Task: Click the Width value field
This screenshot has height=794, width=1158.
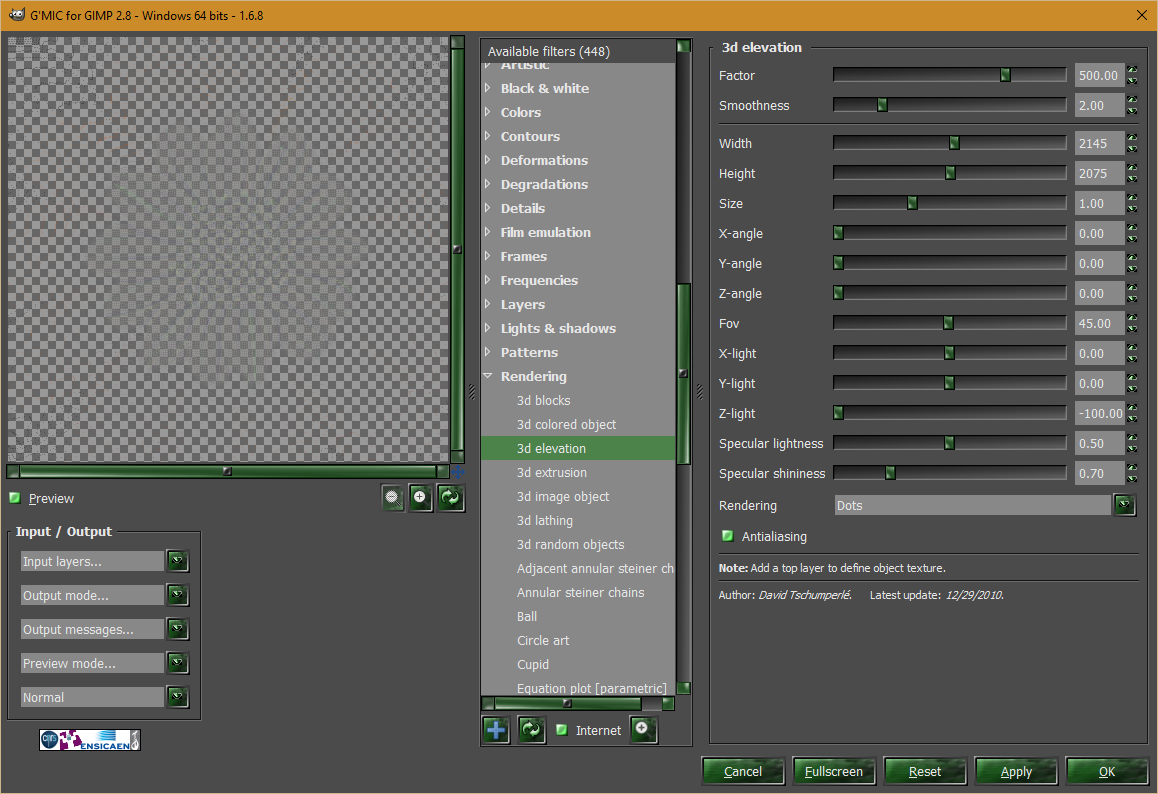Action: coord(1099,143)
